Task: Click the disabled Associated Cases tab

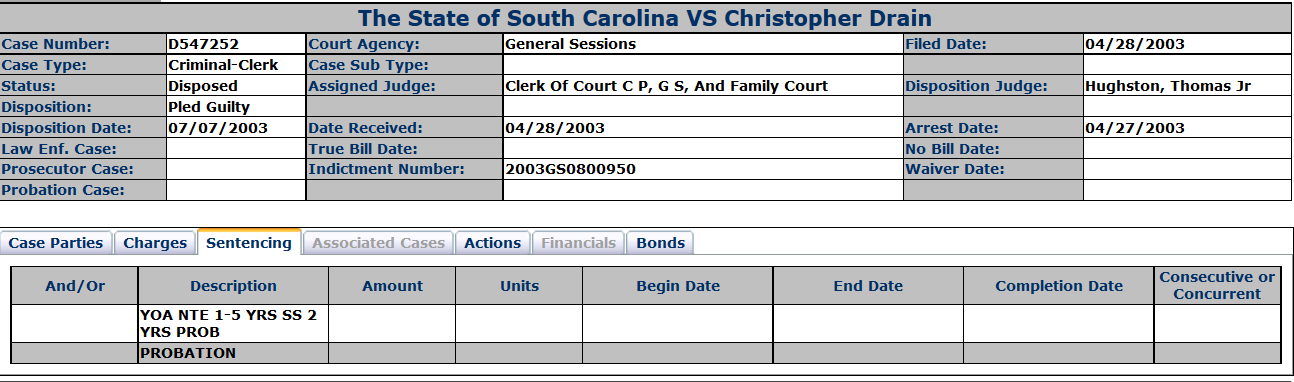Action: coord(379,243)
